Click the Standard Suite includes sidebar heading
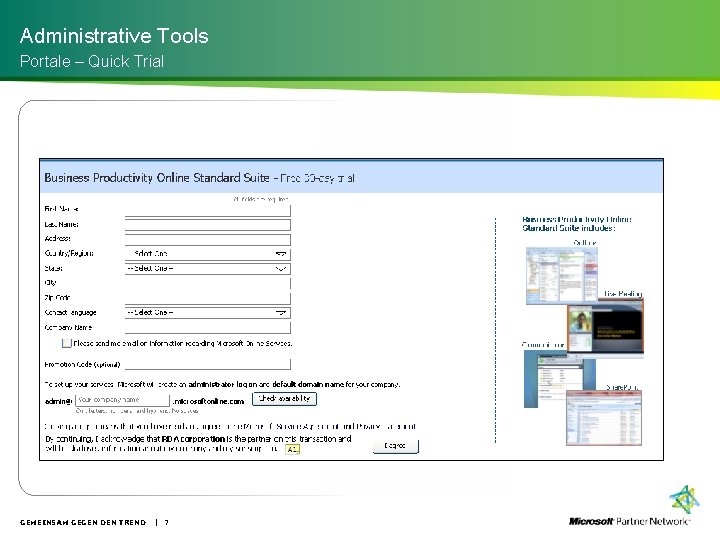 (577, 224)
